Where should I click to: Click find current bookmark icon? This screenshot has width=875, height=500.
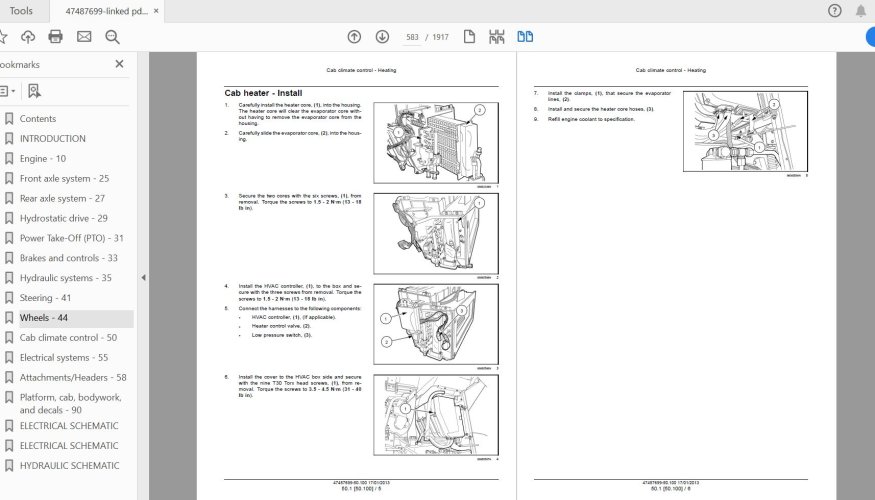[34, 90]
